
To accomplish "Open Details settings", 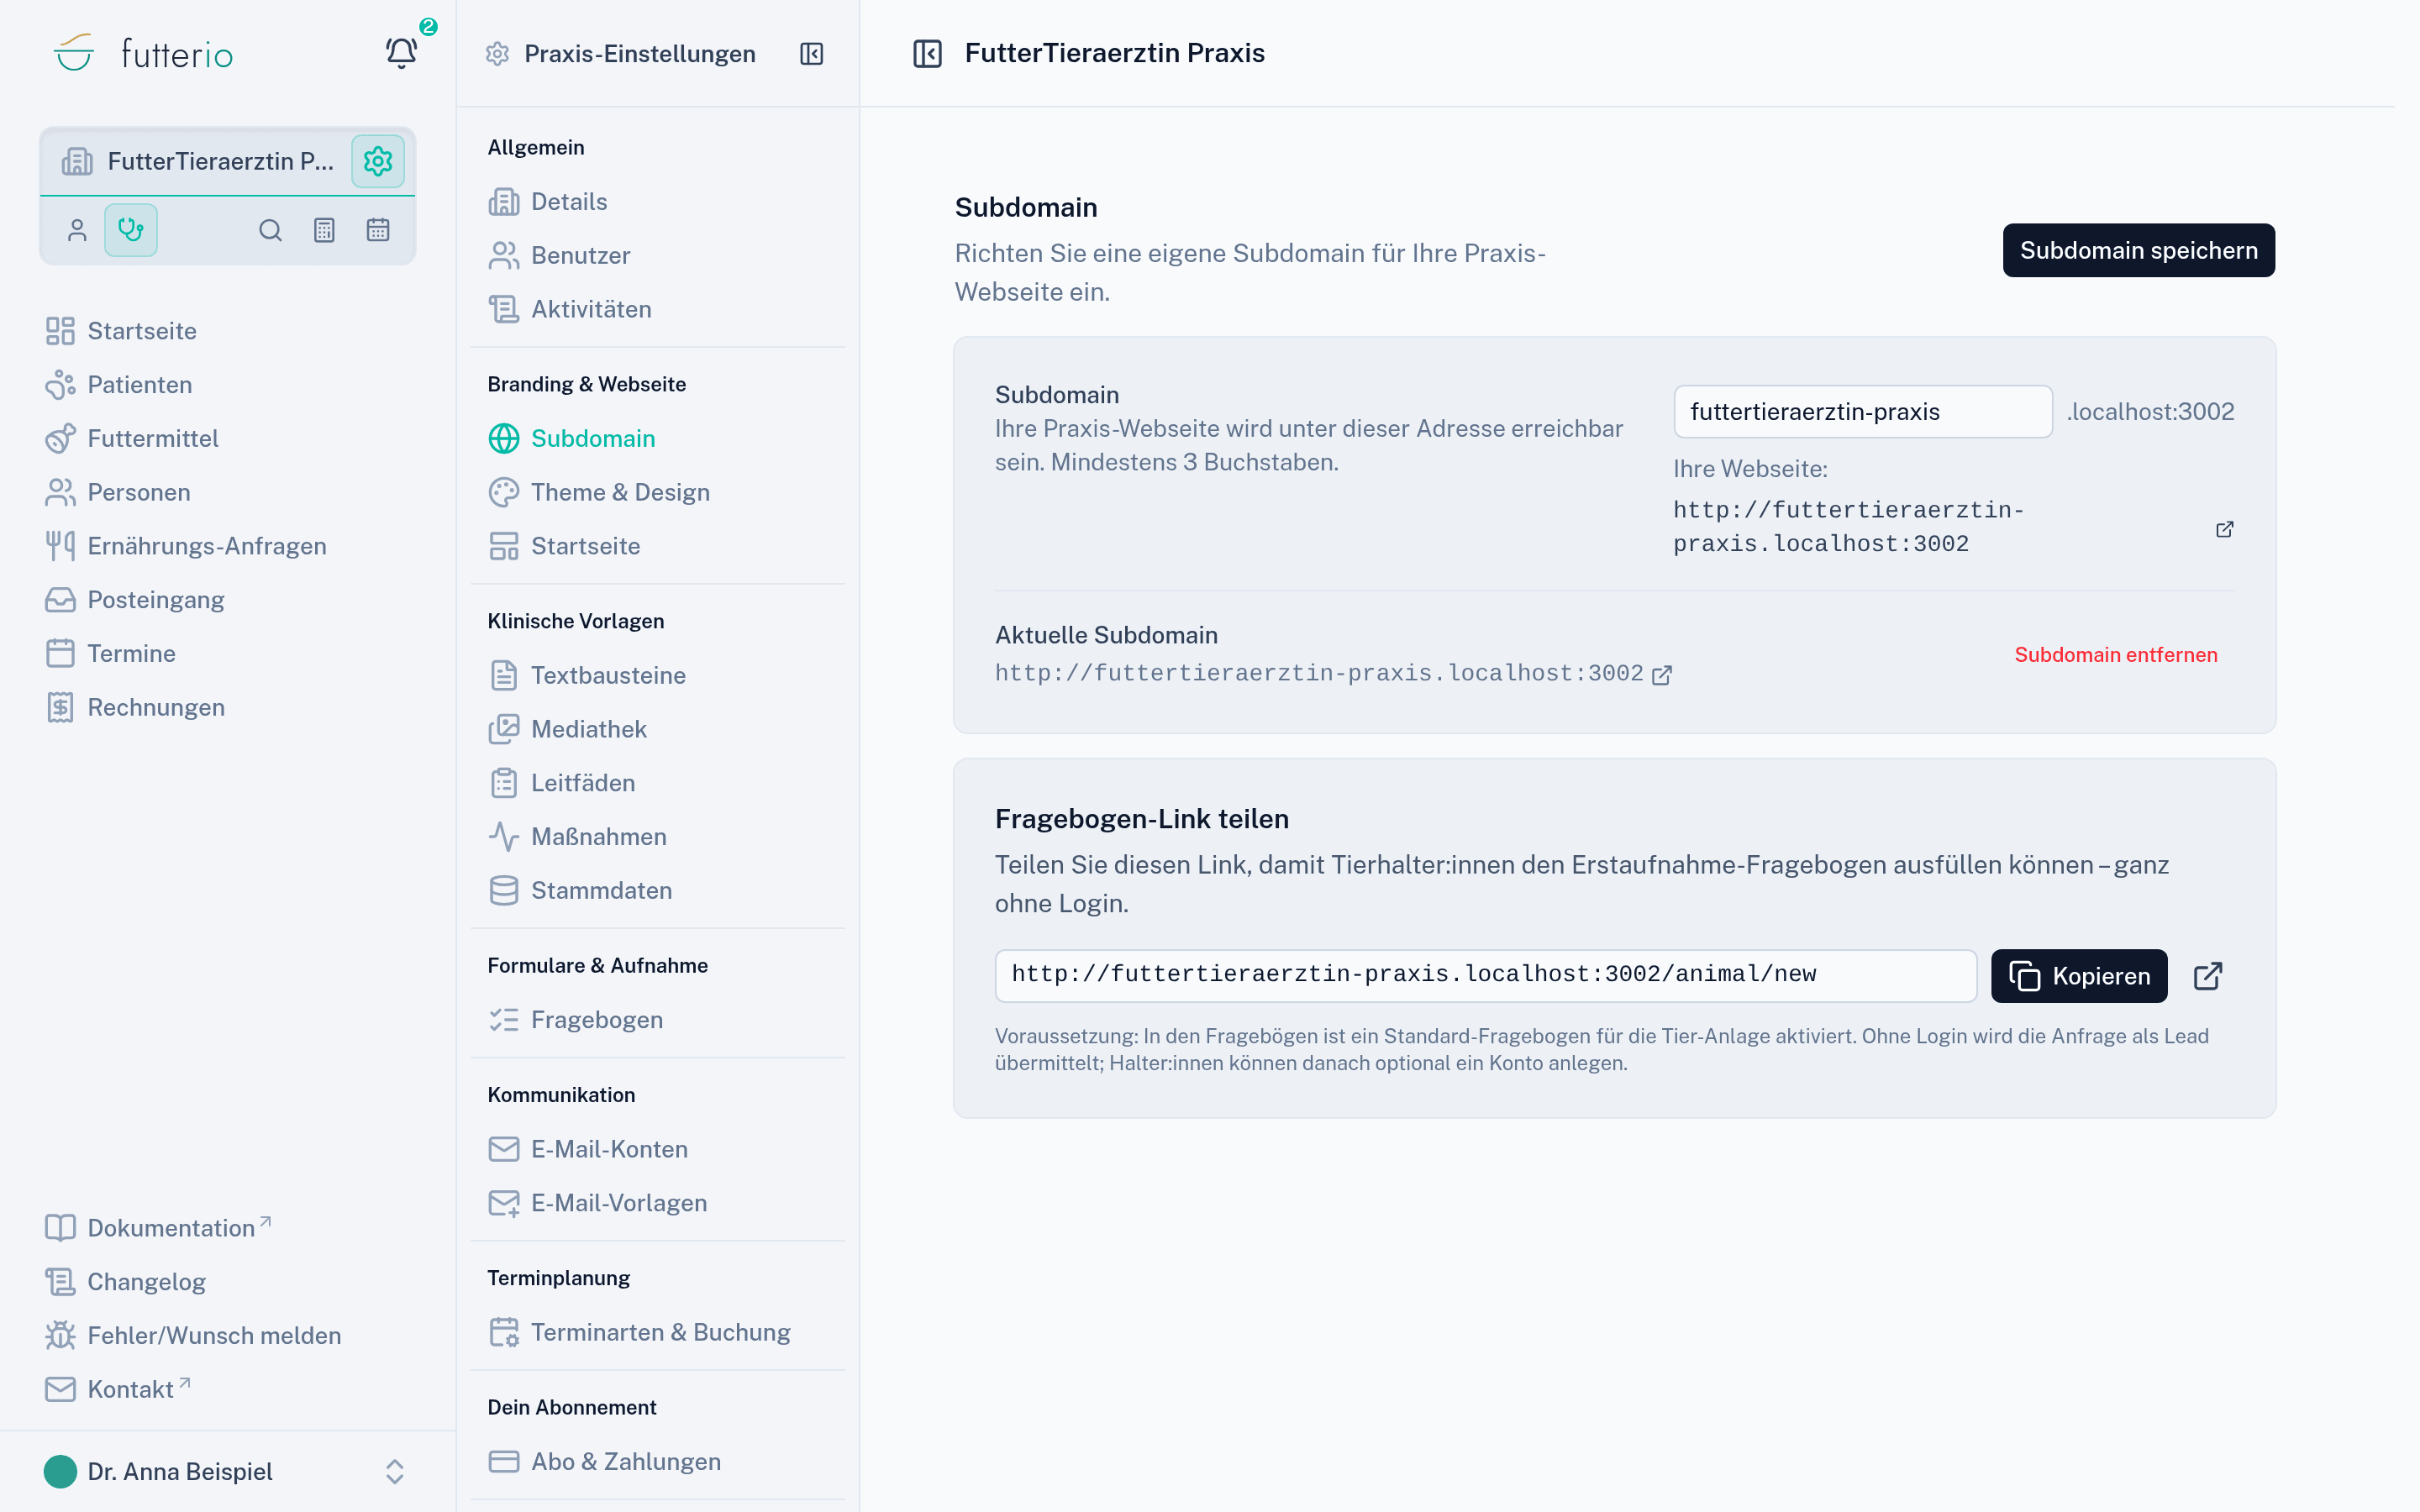I will [x=548, y=202].
